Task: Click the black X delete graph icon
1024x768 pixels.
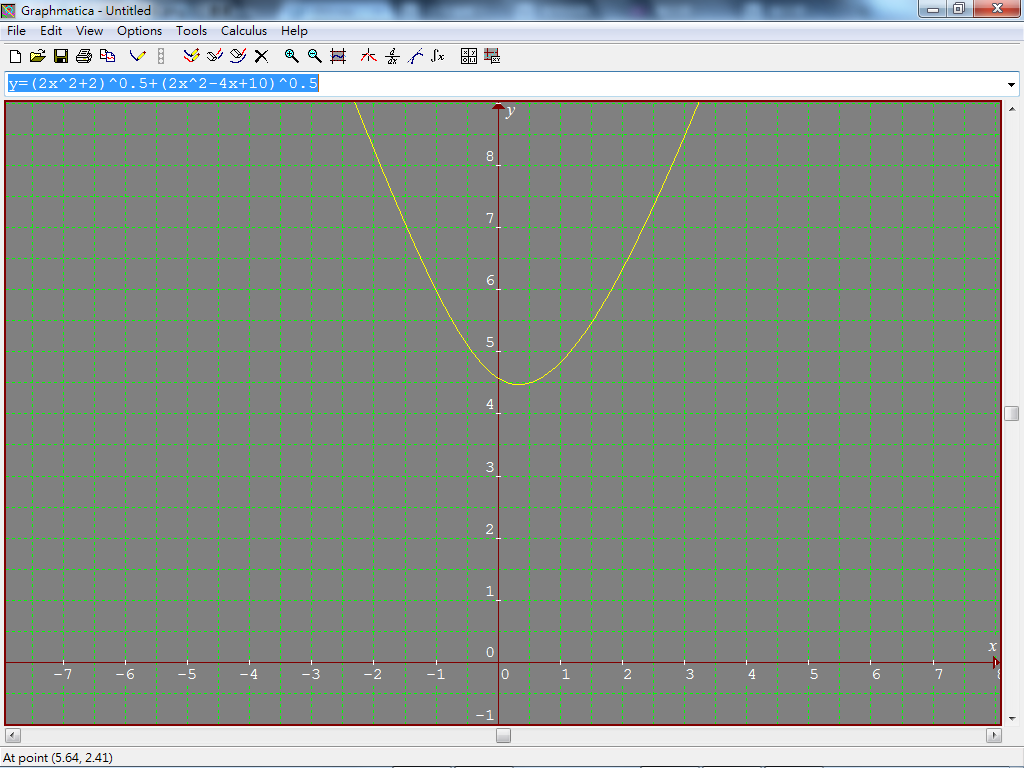Action: coord(261,56)
